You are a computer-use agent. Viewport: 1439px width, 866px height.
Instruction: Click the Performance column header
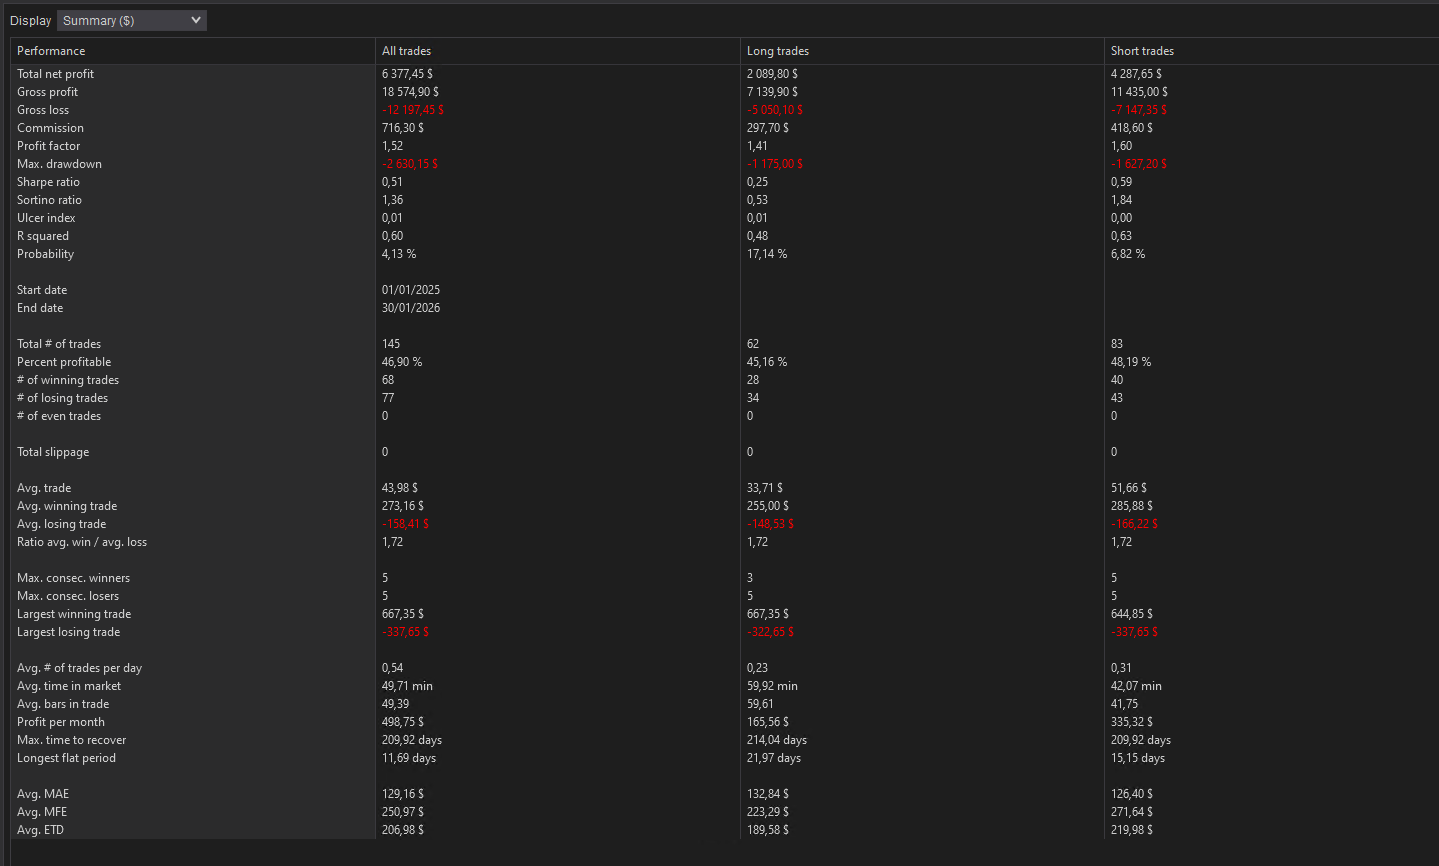coord(50,50)
